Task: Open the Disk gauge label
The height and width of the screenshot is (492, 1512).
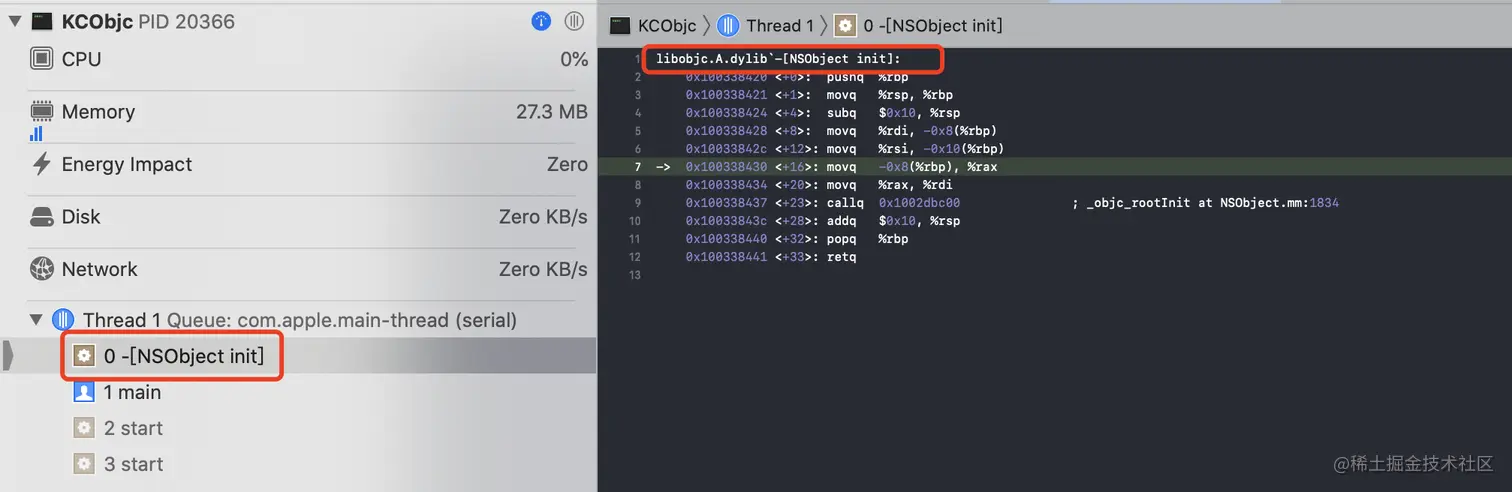Action: point(81,217)
